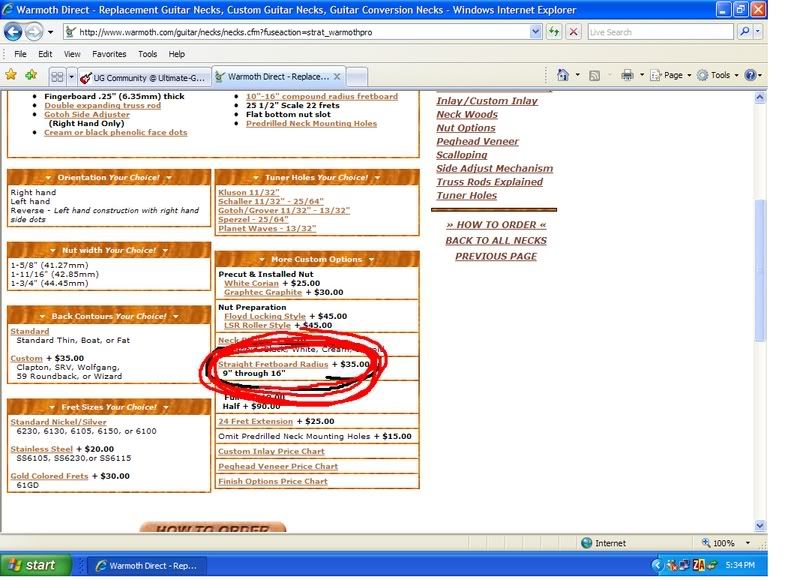Click the Internet security zone indicator
This screenshot has height=580, width=800.
(x=604, y=543)
